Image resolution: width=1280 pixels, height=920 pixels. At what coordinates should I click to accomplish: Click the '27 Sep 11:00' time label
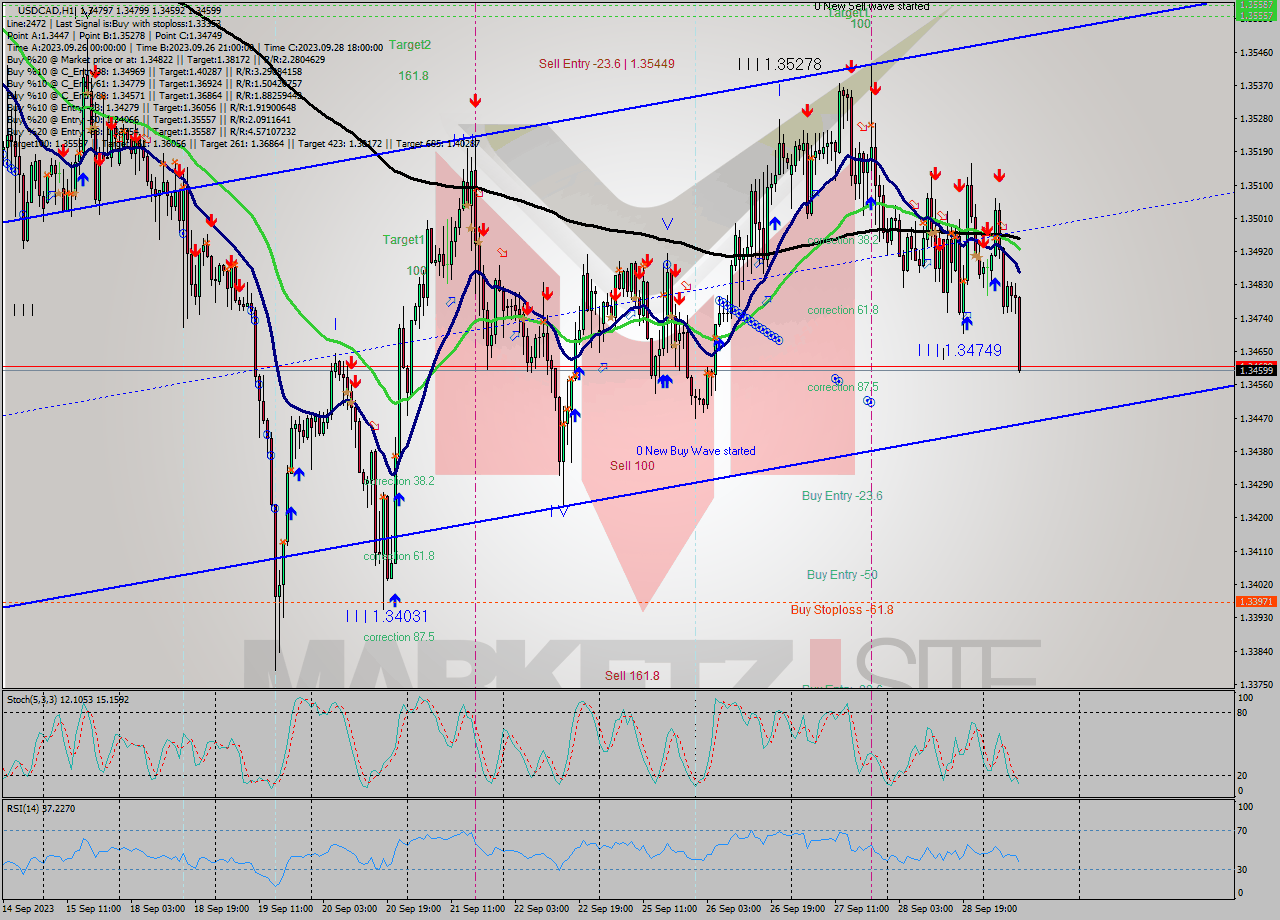pyautogui.click(x=862, y=908)
